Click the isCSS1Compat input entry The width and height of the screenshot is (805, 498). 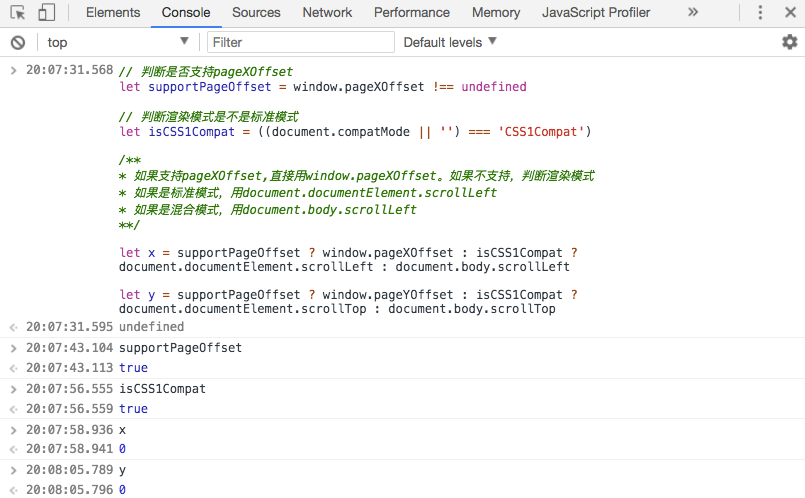coord(162,389)
